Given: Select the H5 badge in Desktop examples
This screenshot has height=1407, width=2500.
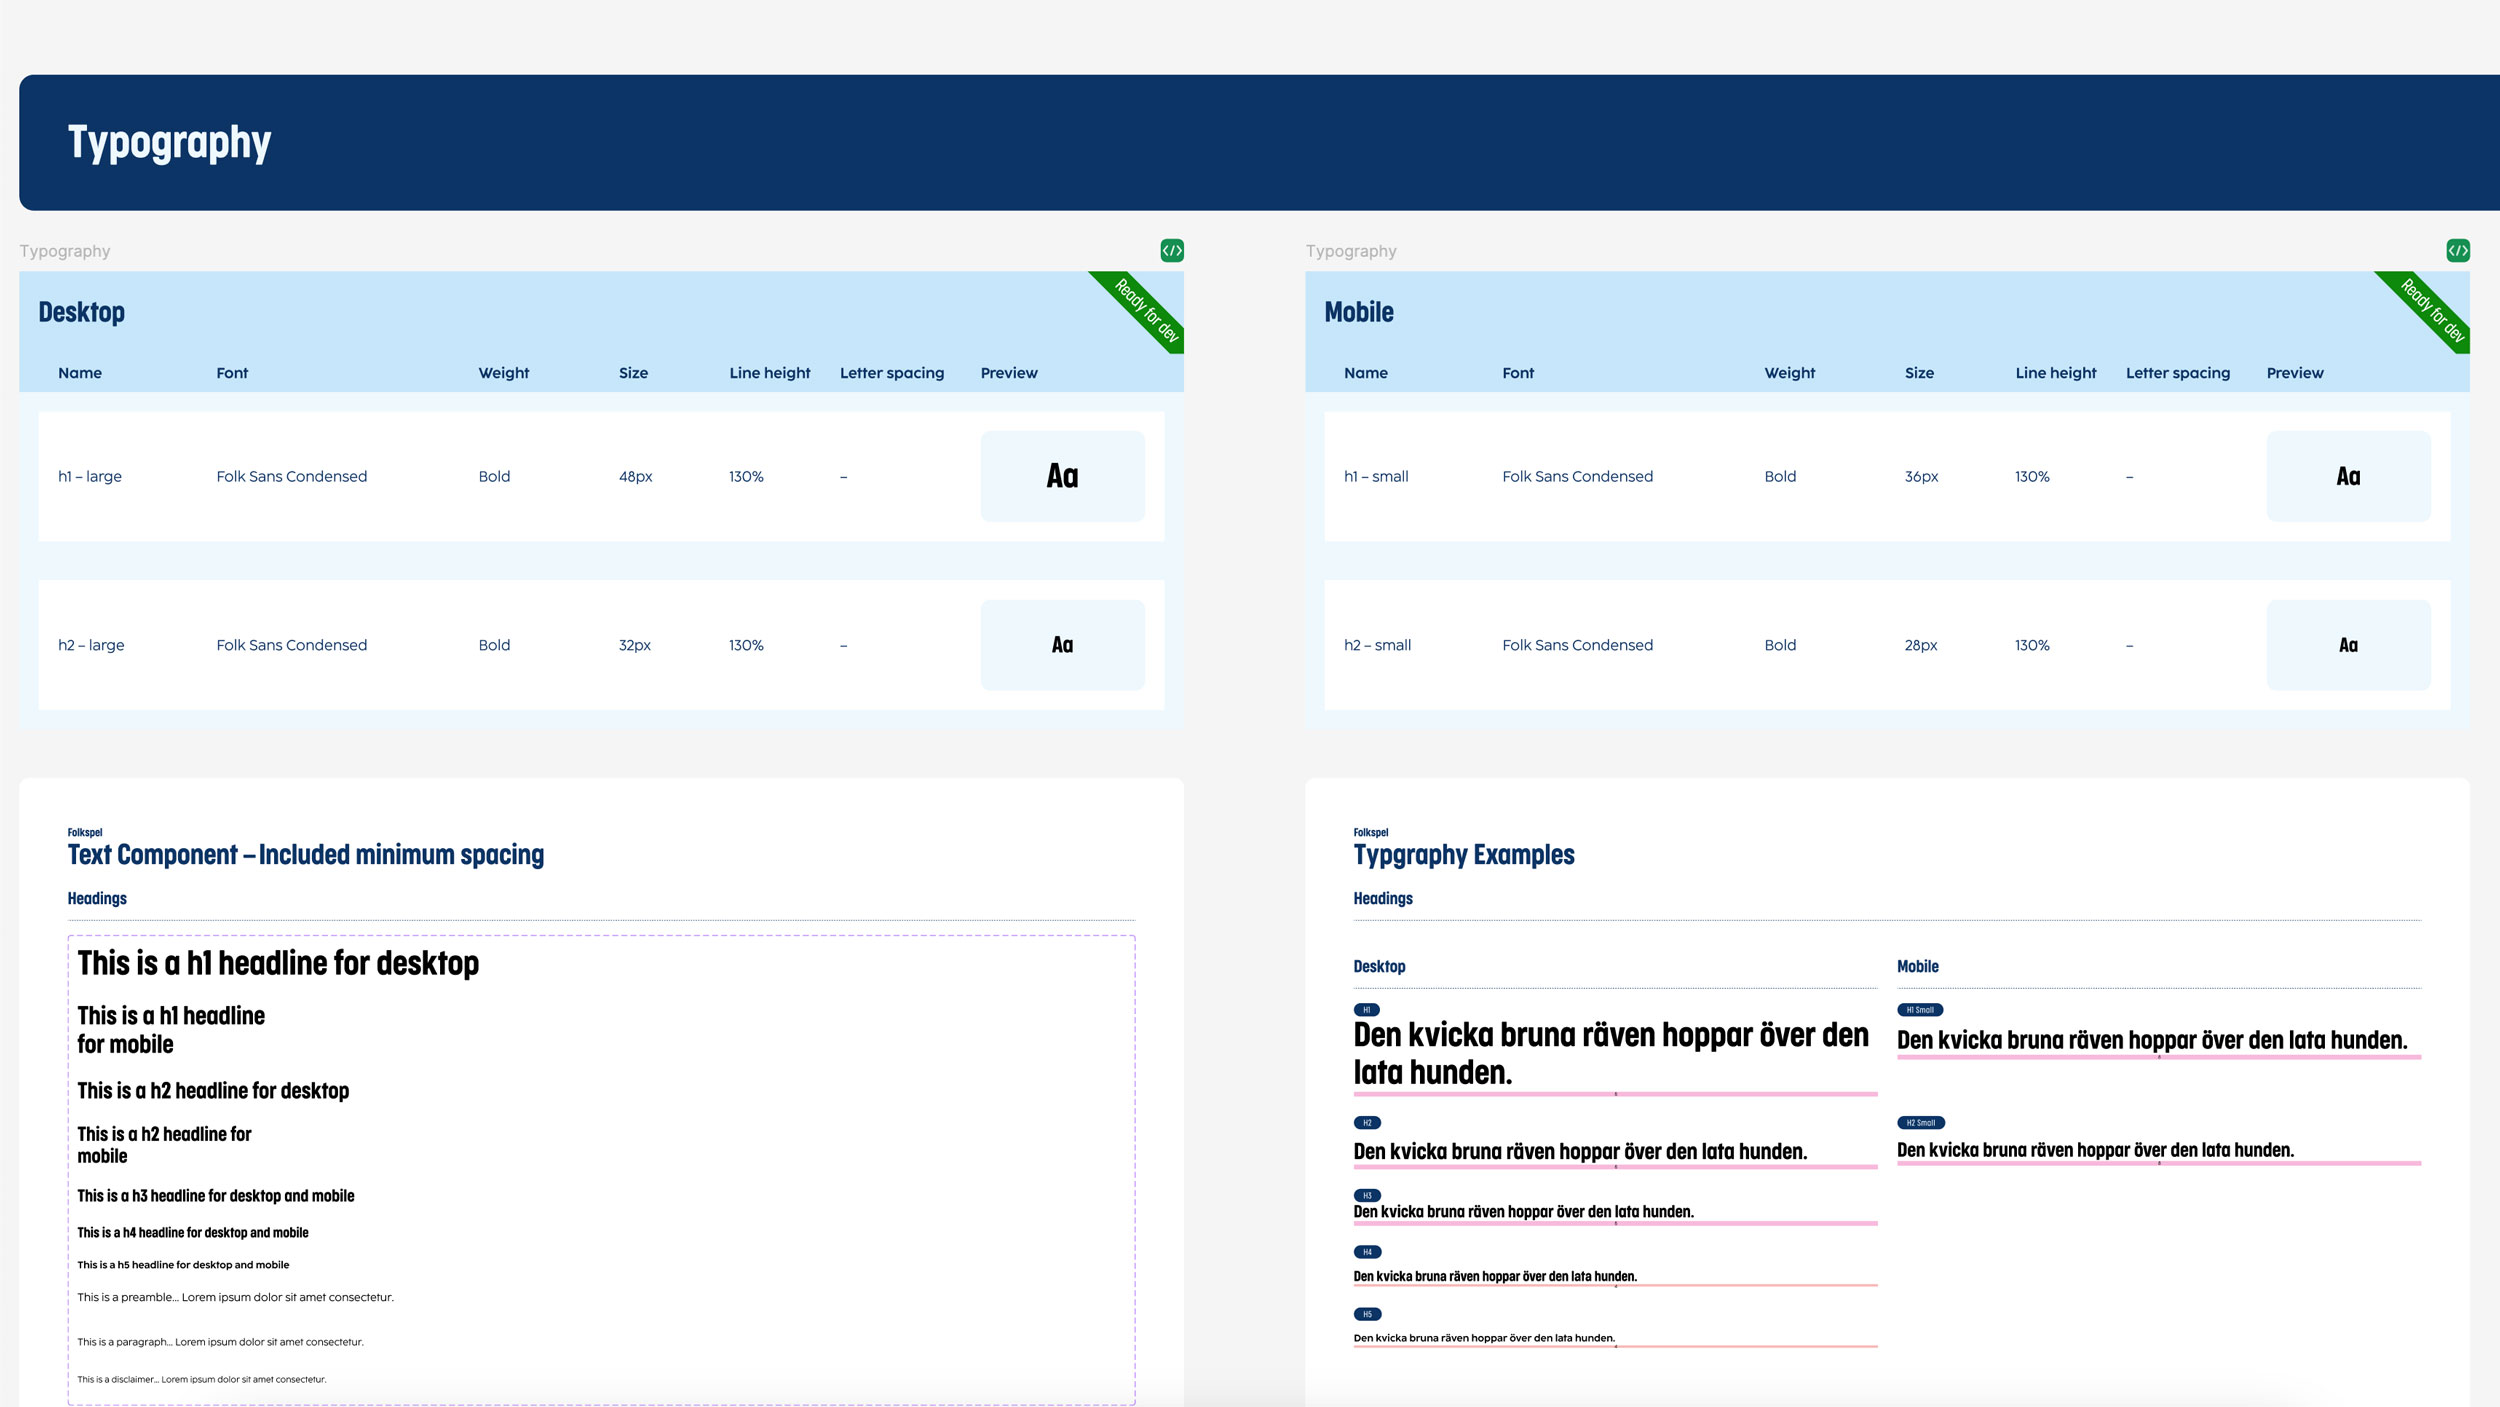Looking at the screenshot, I should 1367,1314.
